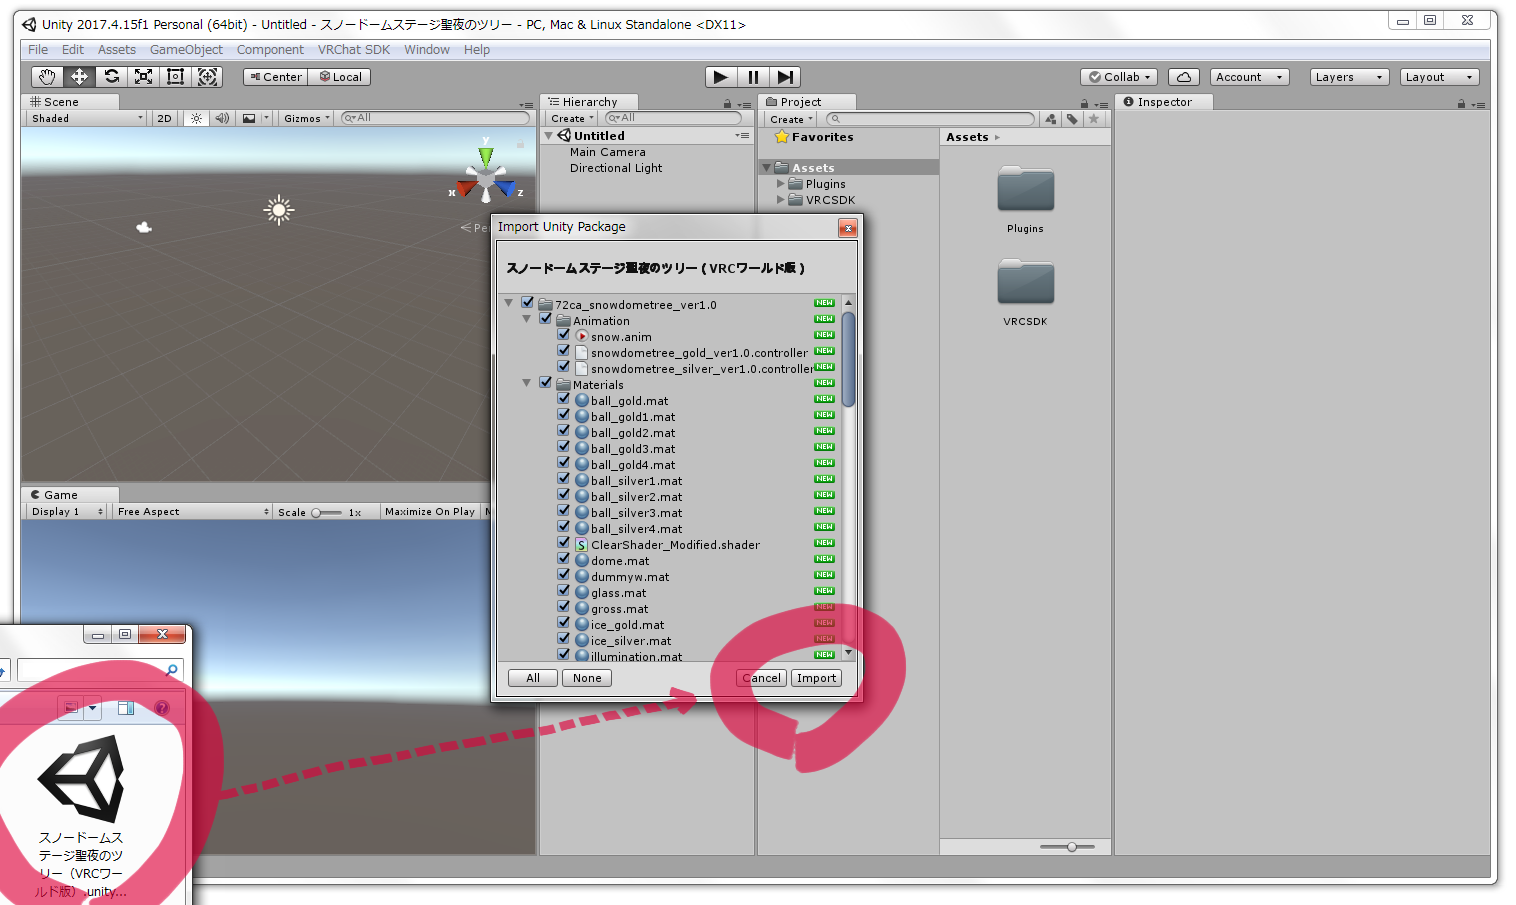Click the camera gizmo in scene
Image resolution: width=1516 pixels, height=905 pixels.
[x=144, y=228]
